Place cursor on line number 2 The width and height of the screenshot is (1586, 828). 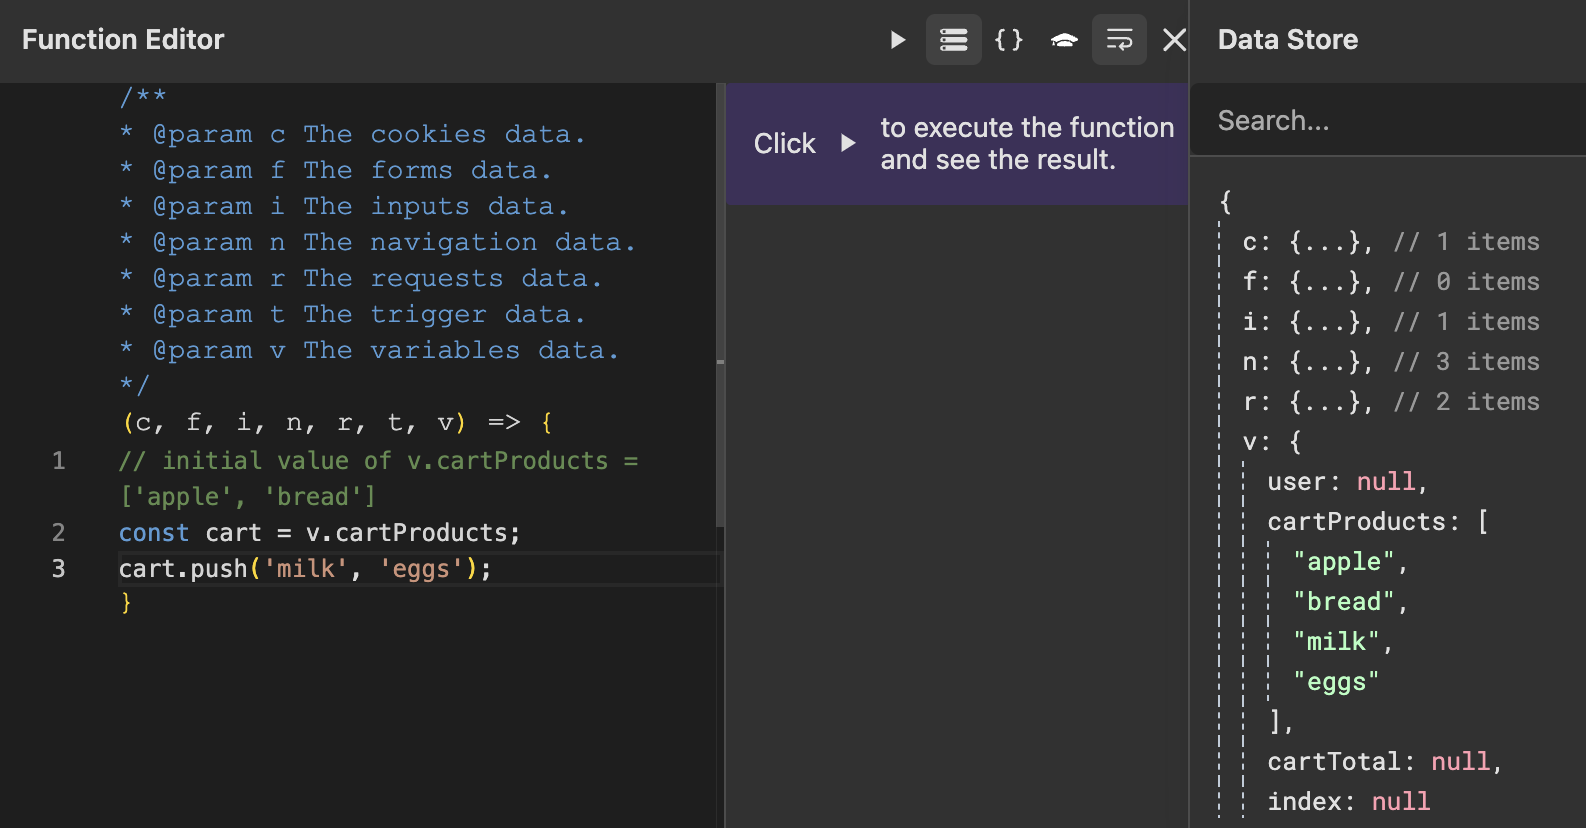point(59,533)
